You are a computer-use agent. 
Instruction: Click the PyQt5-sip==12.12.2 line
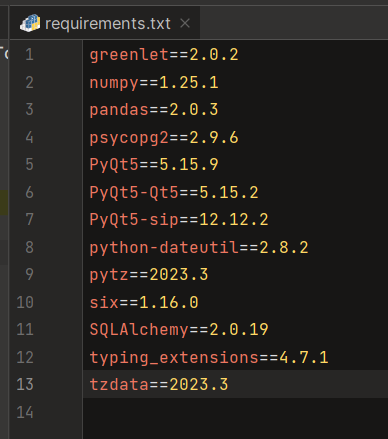click(179, 220)
